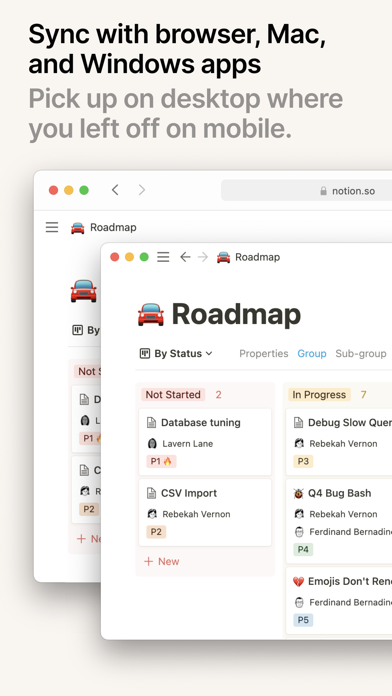The width and height of the screenshot is (392, 696).
Task: Select the Sub-group option
Action: [x=360, y=354]
